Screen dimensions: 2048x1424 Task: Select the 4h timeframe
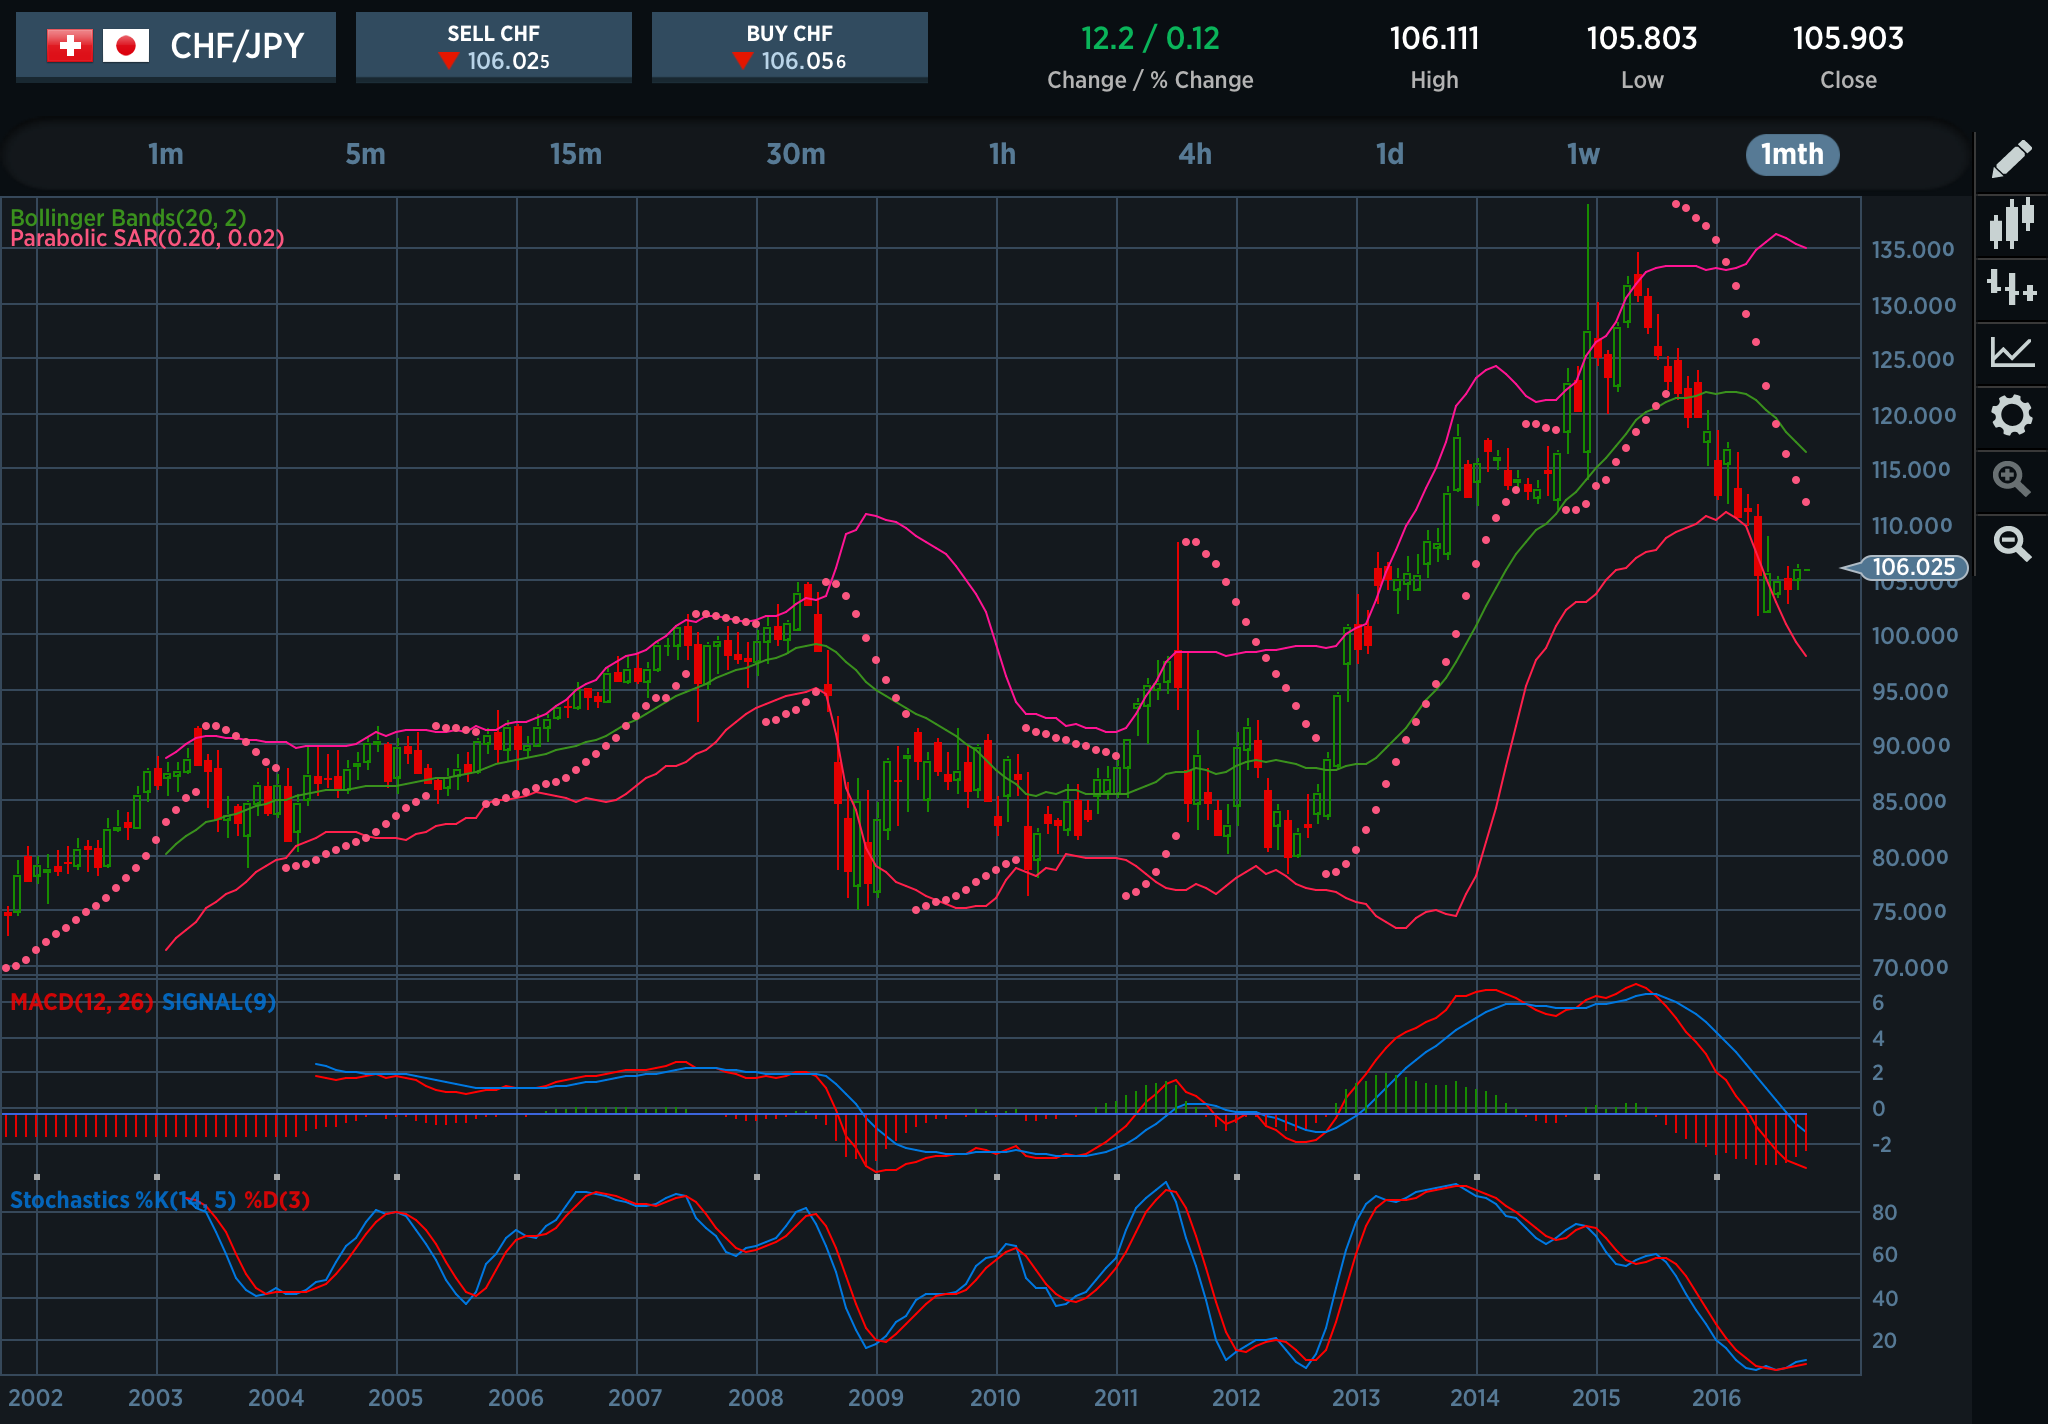pyautogui.click(x=1195, y=154)
